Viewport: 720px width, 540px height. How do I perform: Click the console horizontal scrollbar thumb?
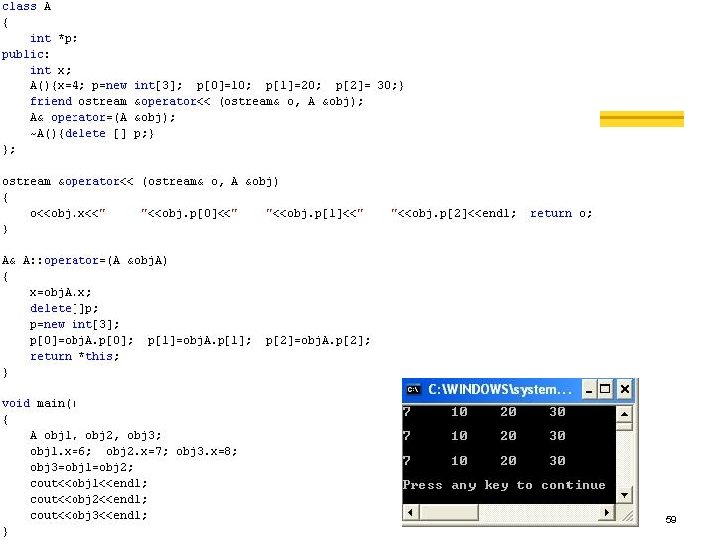[449, 512]
